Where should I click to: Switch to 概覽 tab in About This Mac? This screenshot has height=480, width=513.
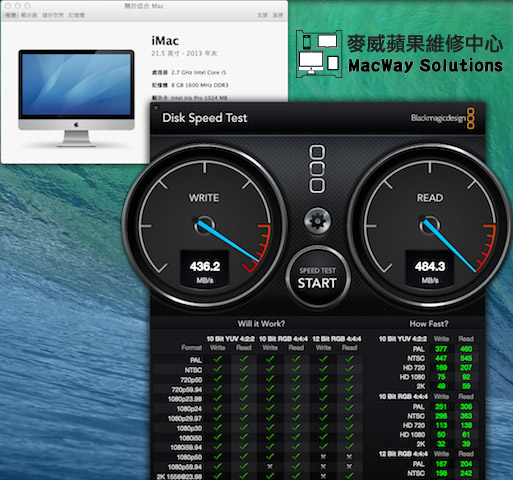10,15
